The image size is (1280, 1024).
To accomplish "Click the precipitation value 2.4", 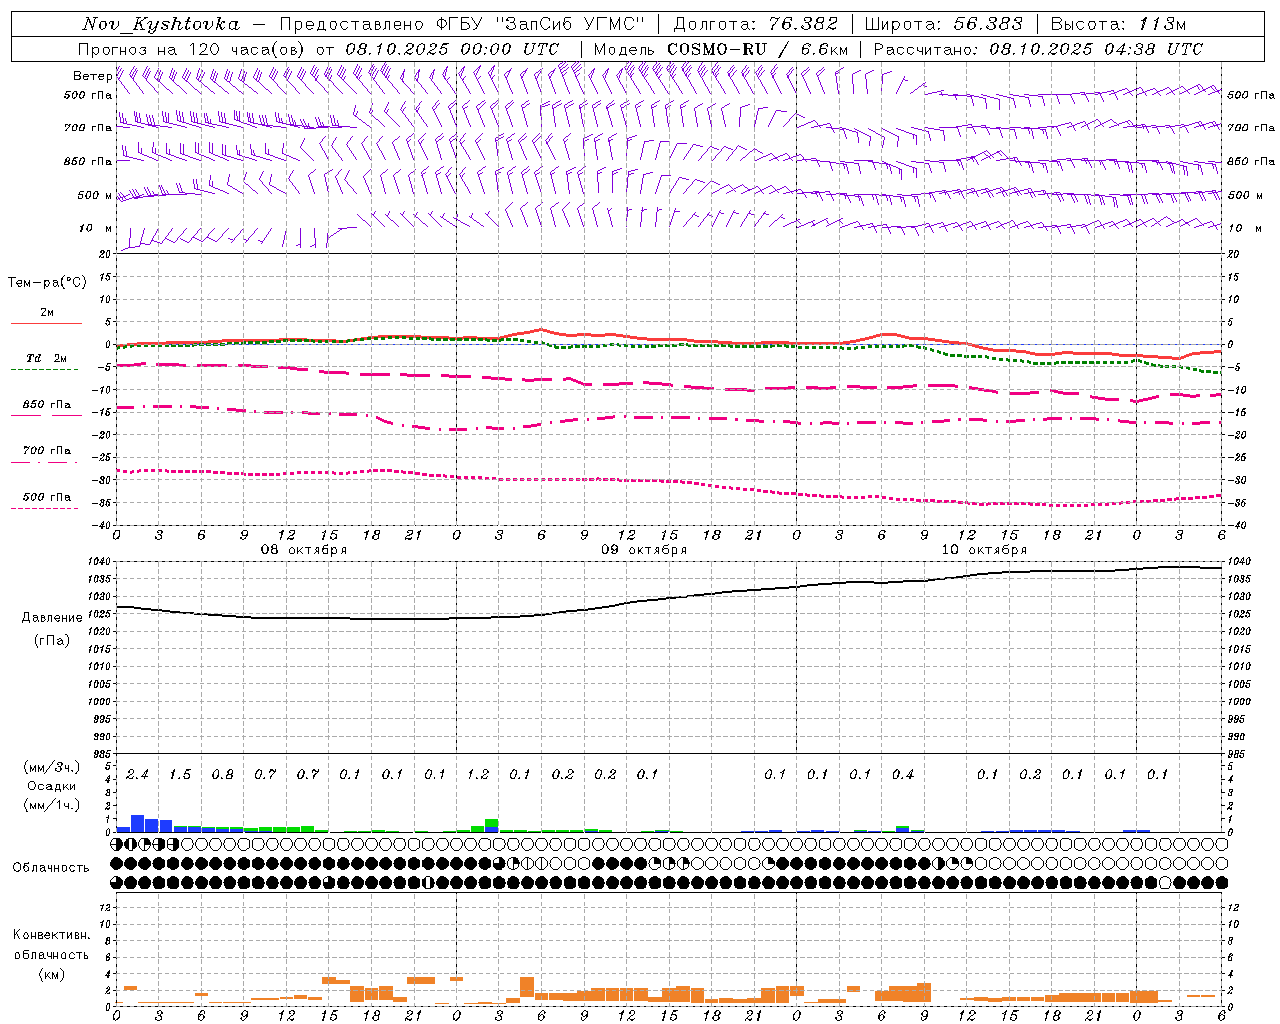I will click(x=137, y=775).
